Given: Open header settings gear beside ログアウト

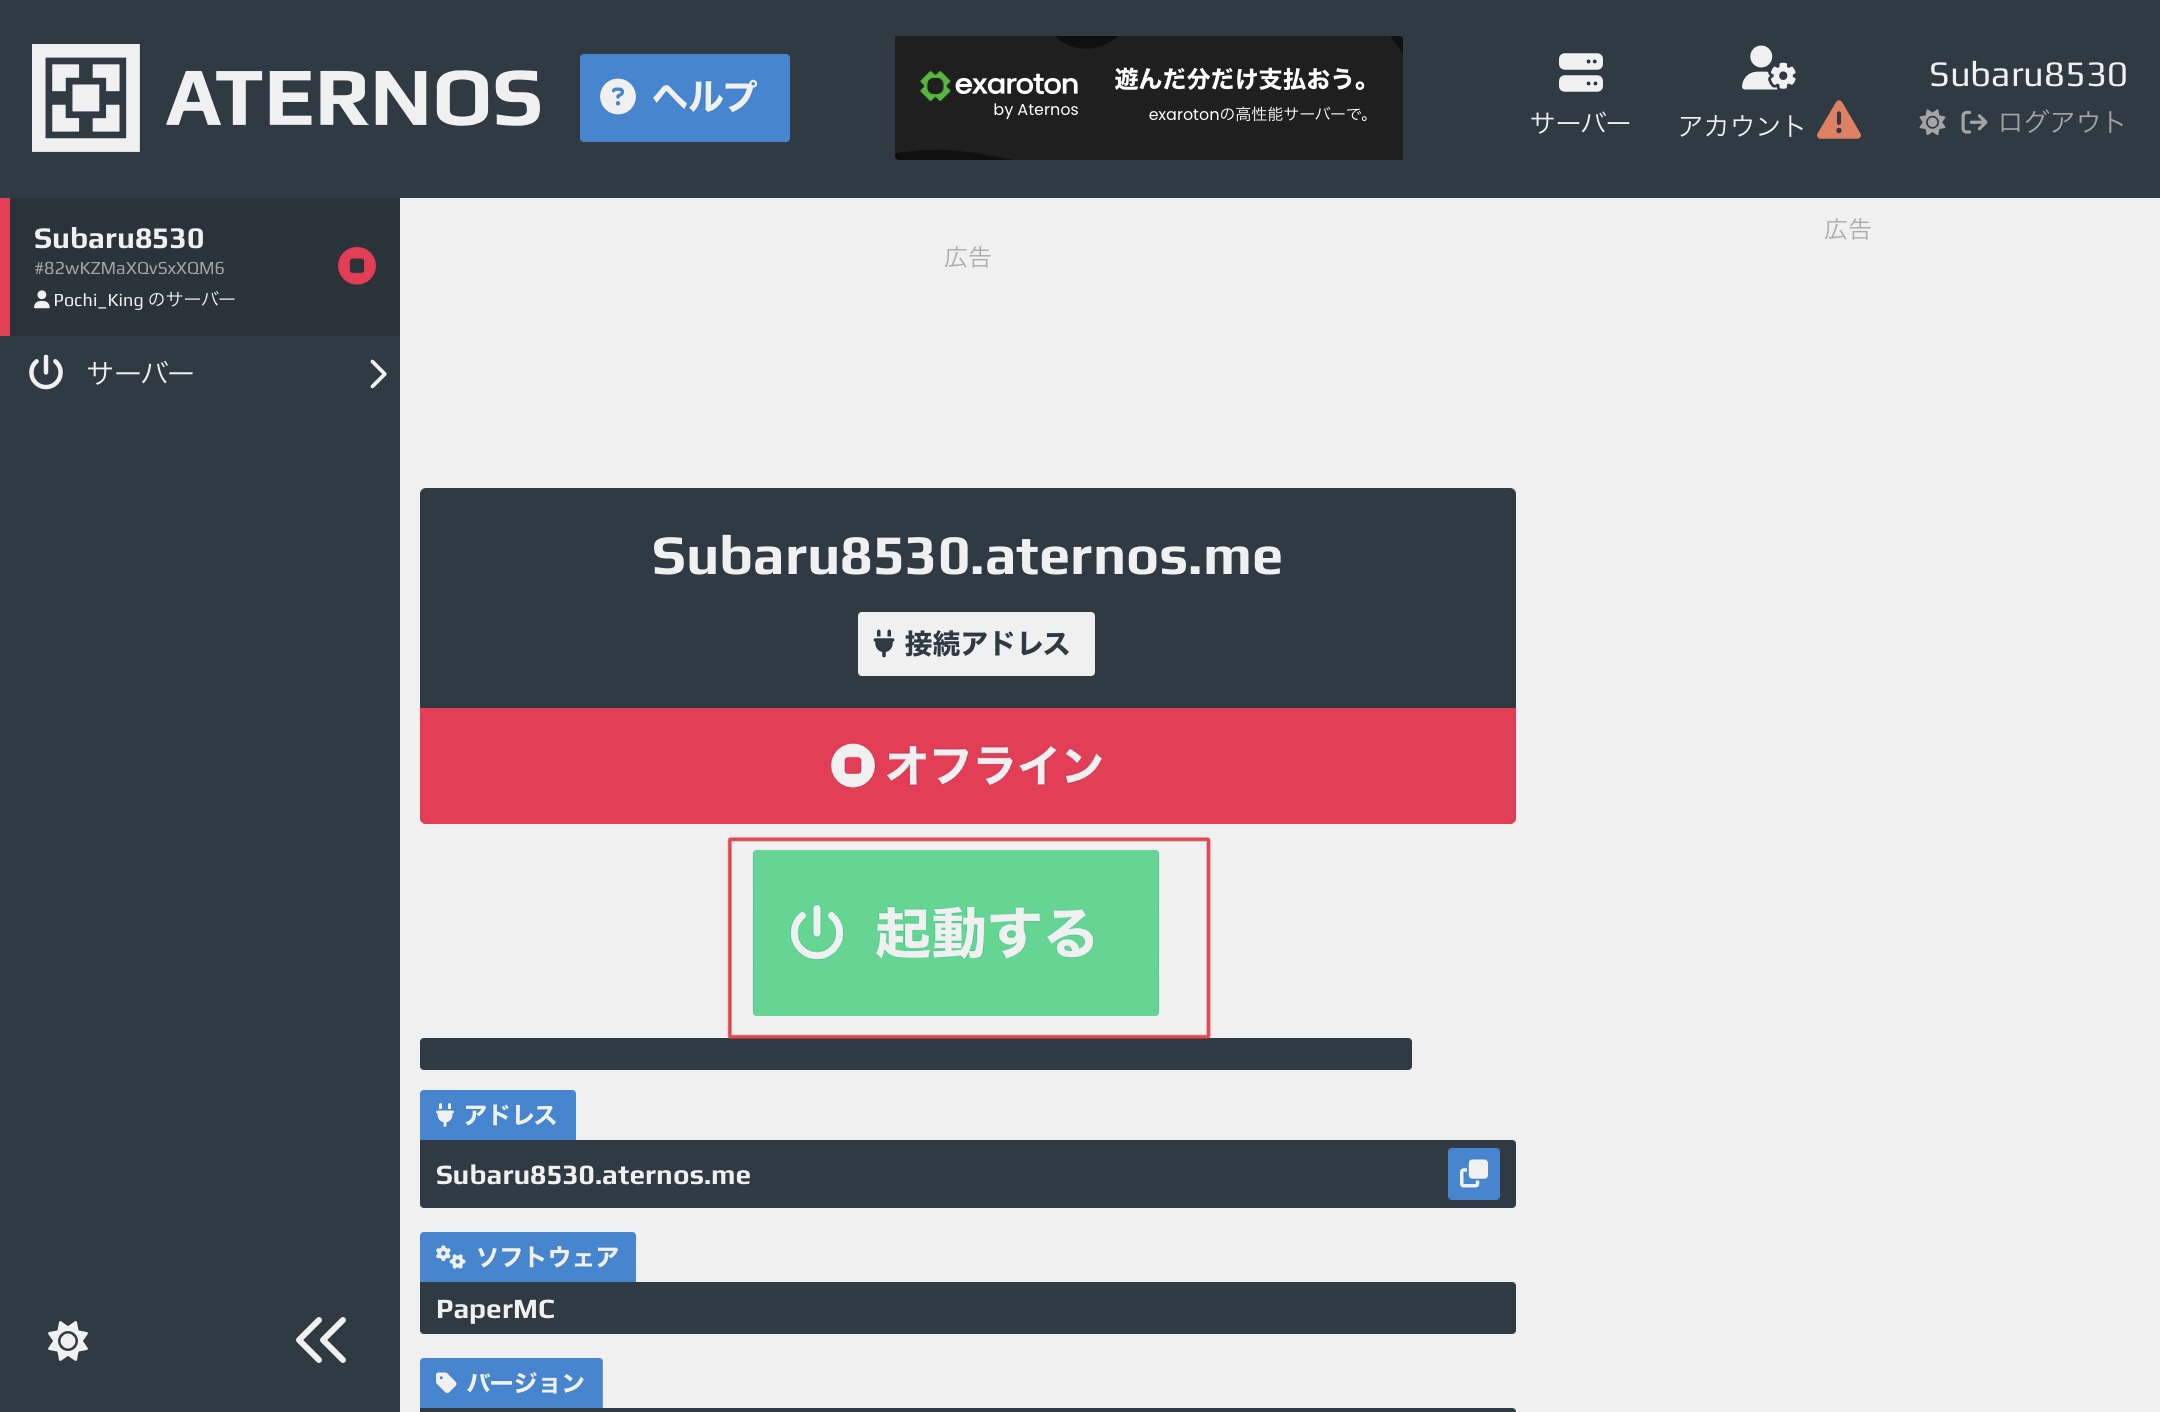Looking at the screenshot, I should (x=1932, y=122).
